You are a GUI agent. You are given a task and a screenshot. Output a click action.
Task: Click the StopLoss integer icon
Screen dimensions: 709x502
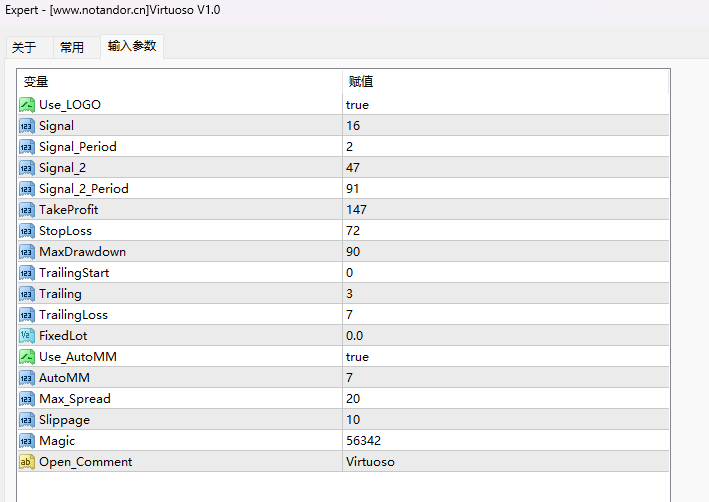(27, 231)
